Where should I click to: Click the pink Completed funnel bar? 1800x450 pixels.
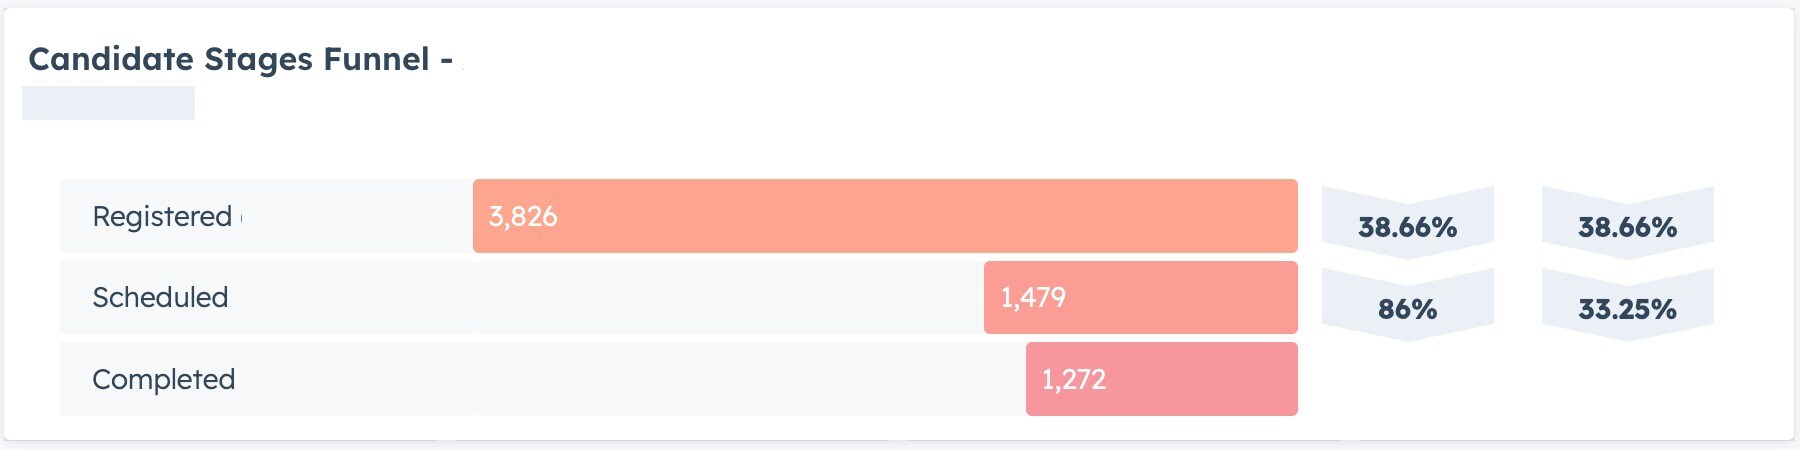coord(1200,379)
